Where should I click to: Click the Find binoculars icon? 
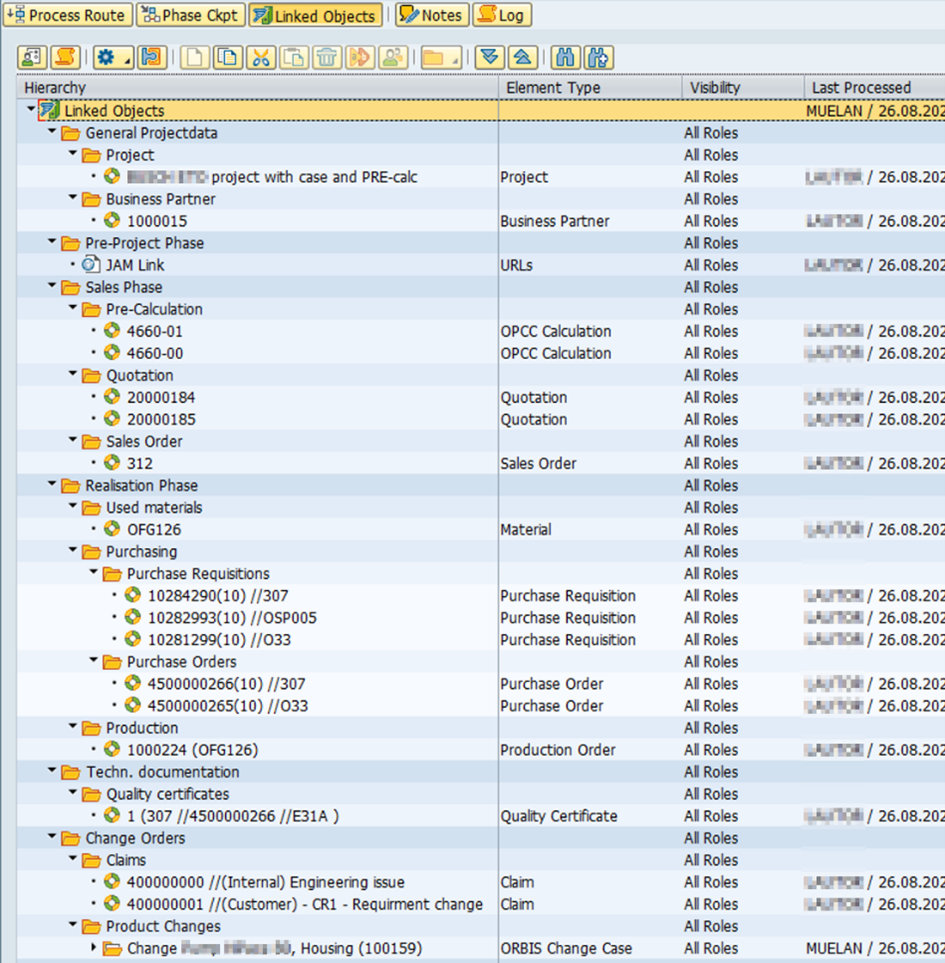[x=565, y=57]
